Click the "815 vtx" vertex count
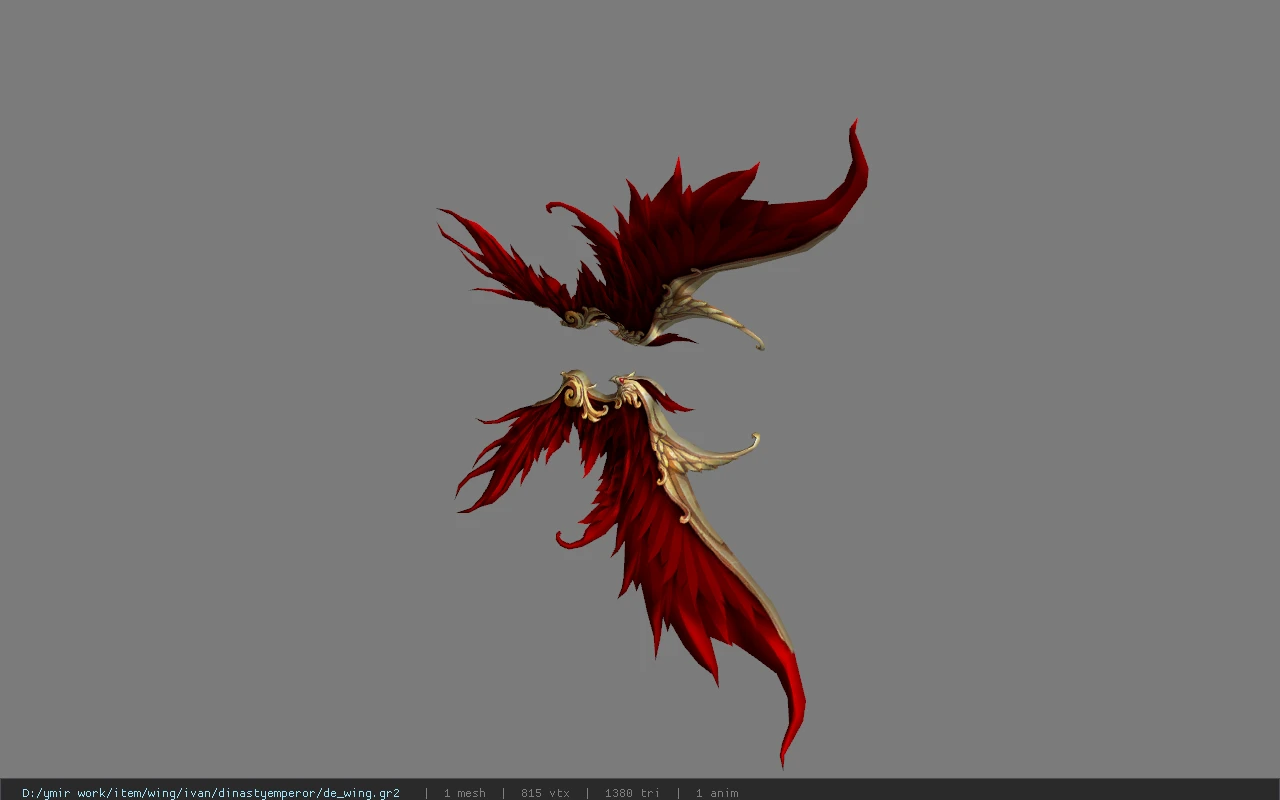 pos(545,793)
